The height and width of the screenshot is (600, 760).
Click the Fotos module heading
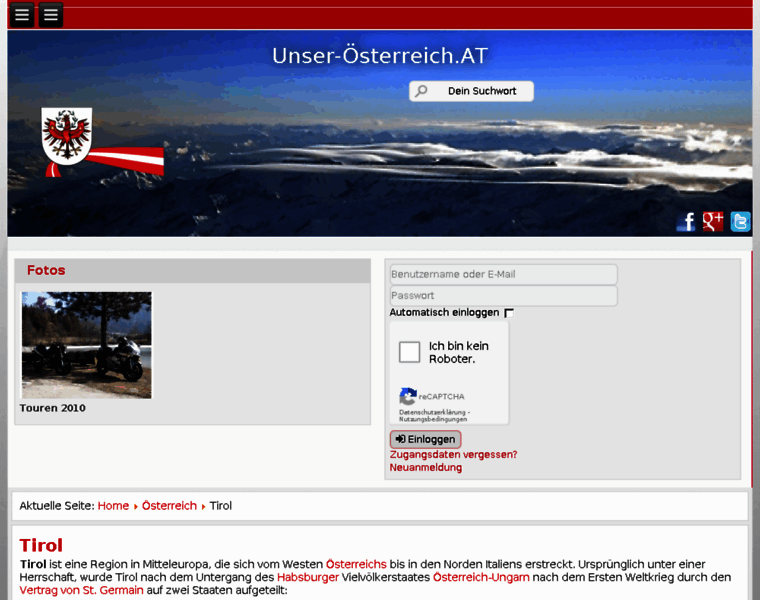(46, 270)
